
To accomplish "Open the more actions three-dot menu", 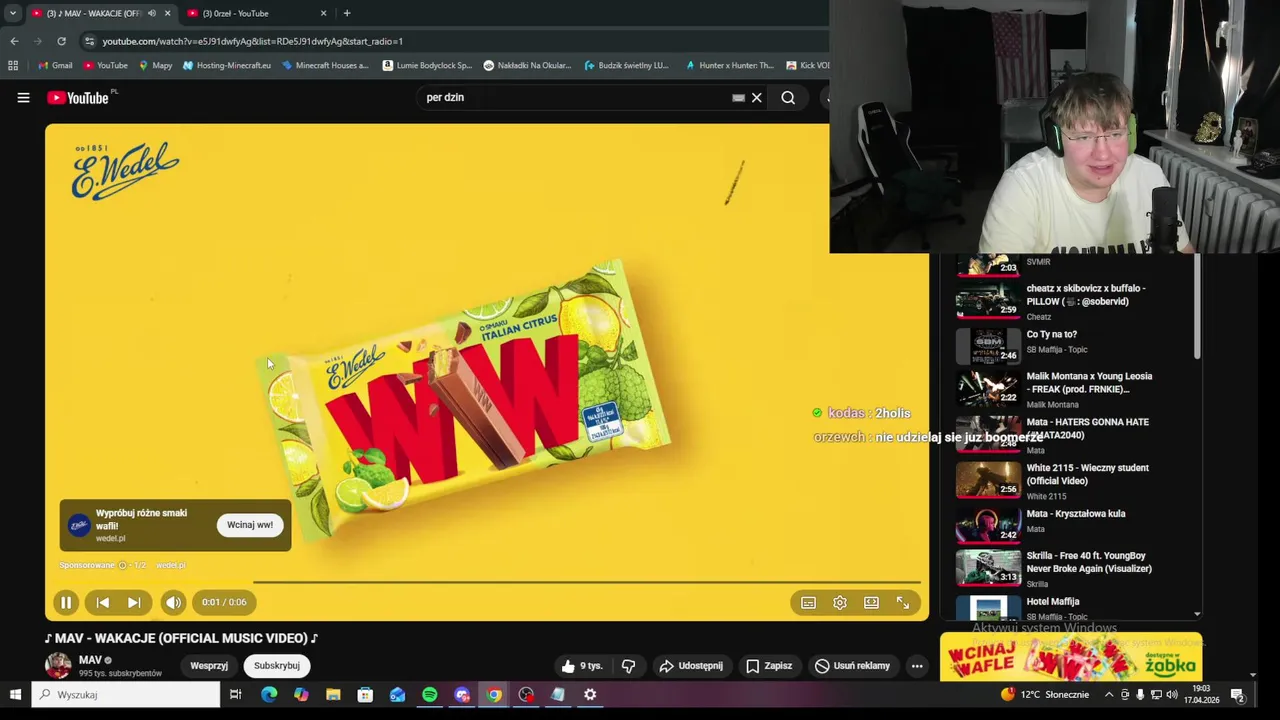I will tap(917, 666).
